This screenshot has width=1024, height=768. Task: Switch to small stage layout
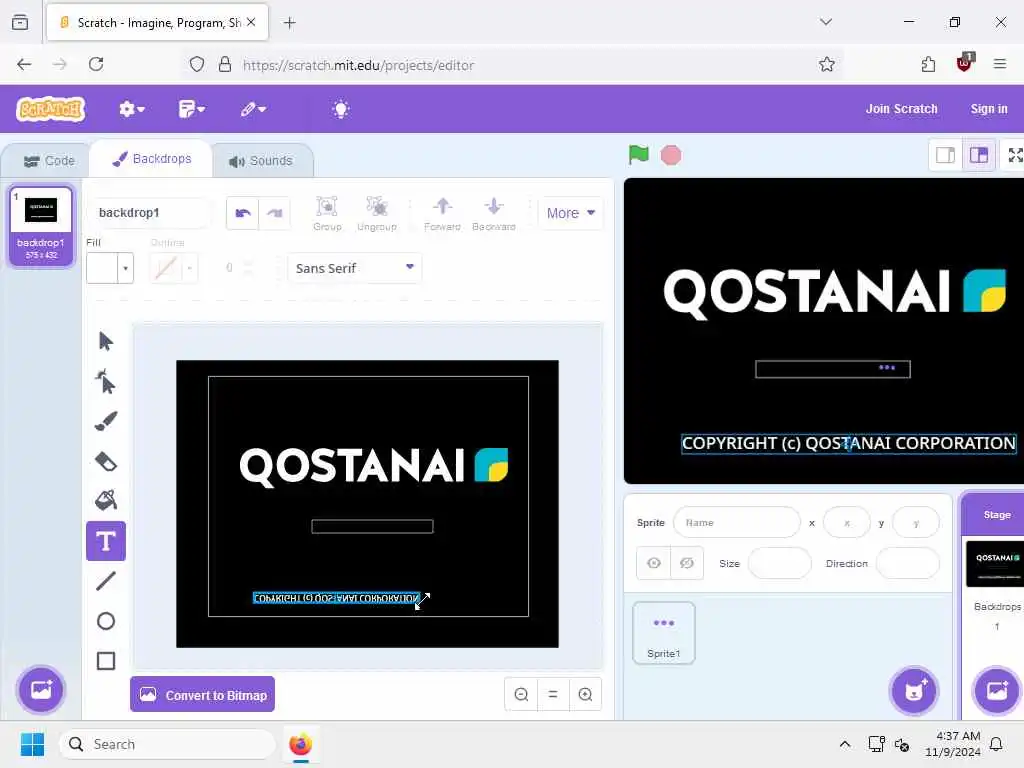[946, 155]
